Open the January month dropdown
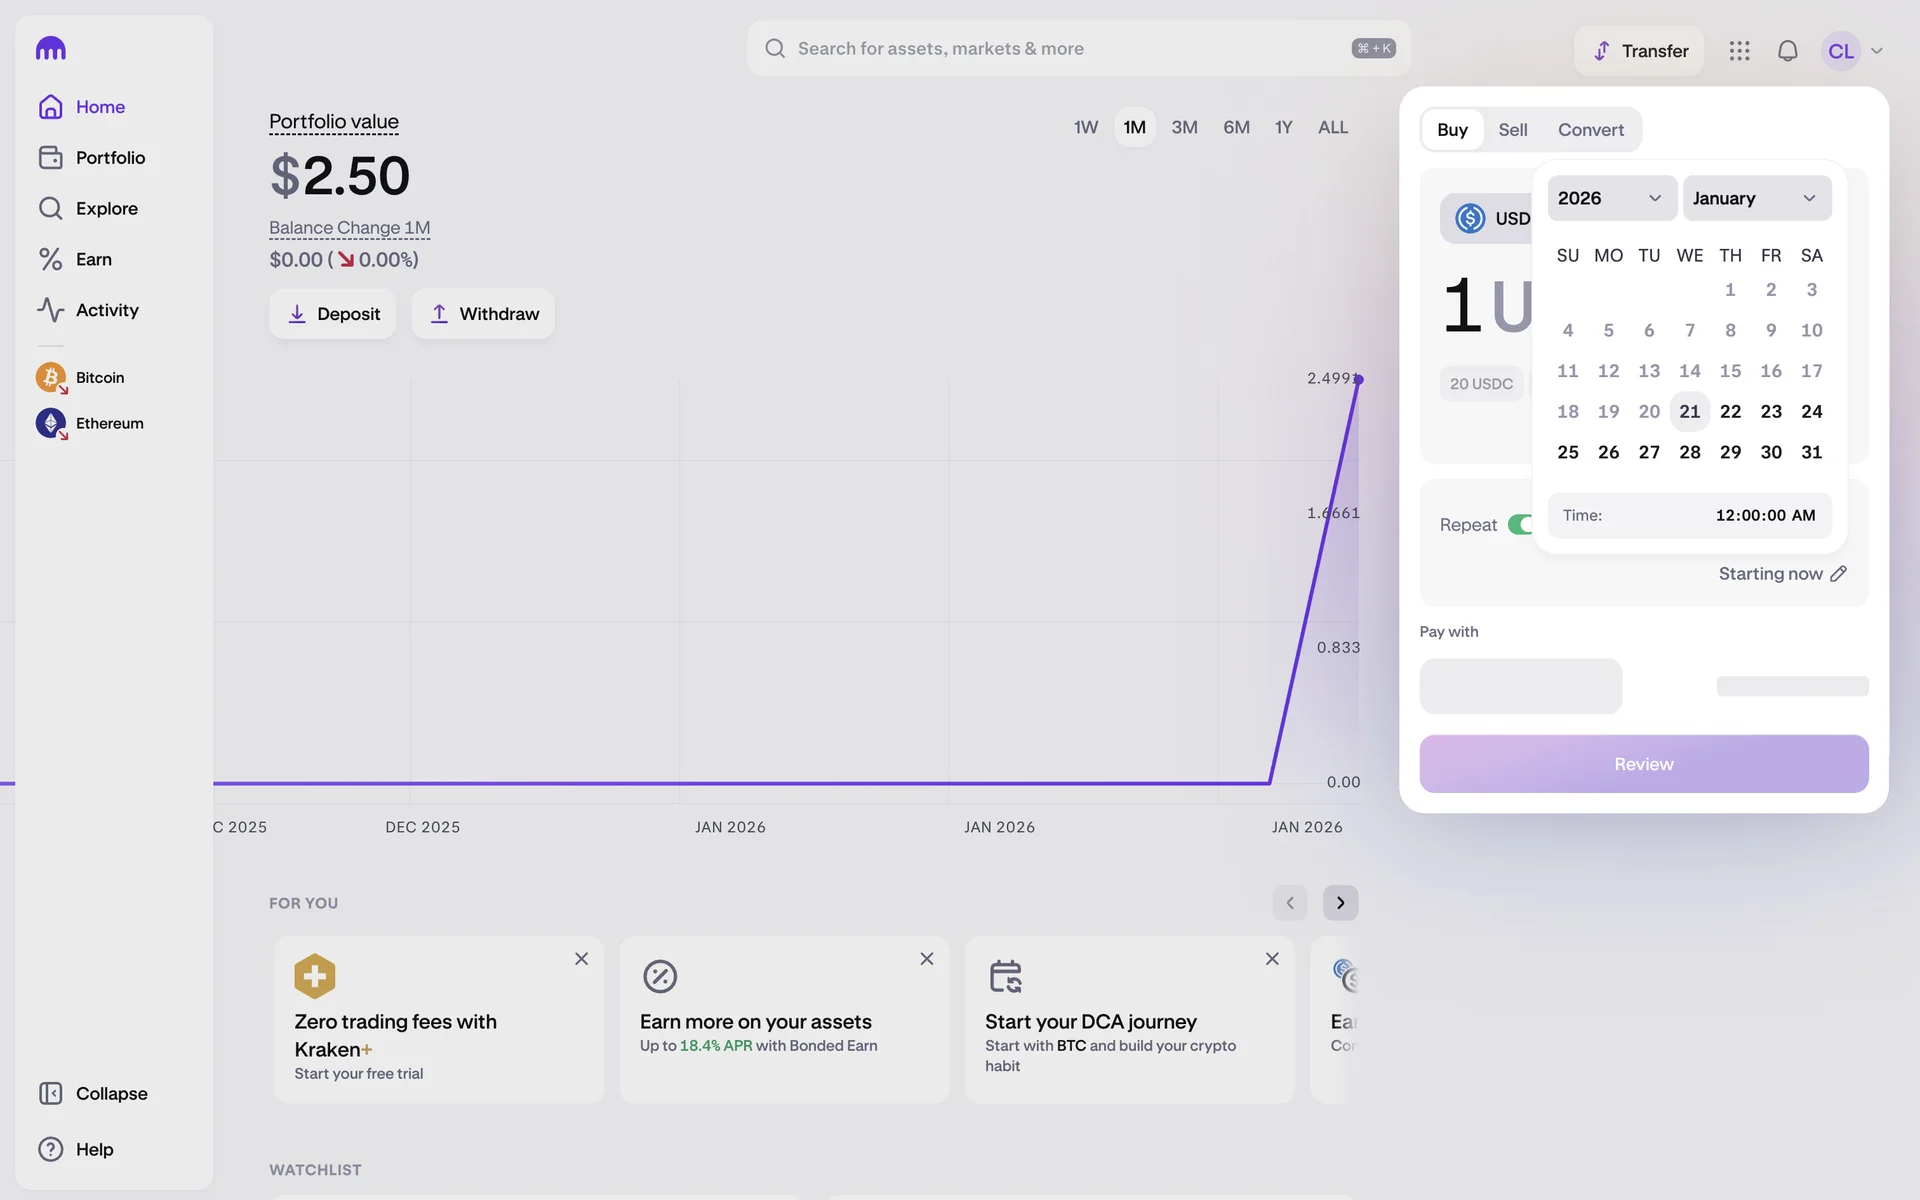This screenshot has height=1200, width=1920. click(x=1756, y=198)
